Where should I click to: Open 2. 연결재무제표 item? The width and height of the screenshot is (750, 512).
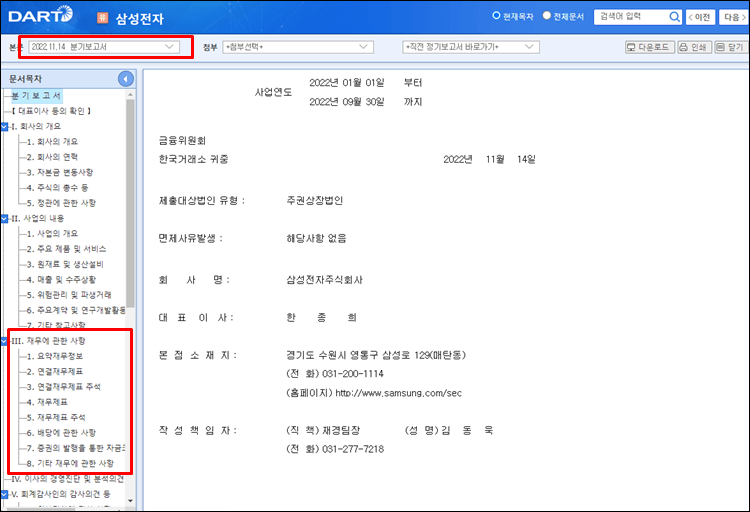tap(55, 371)
